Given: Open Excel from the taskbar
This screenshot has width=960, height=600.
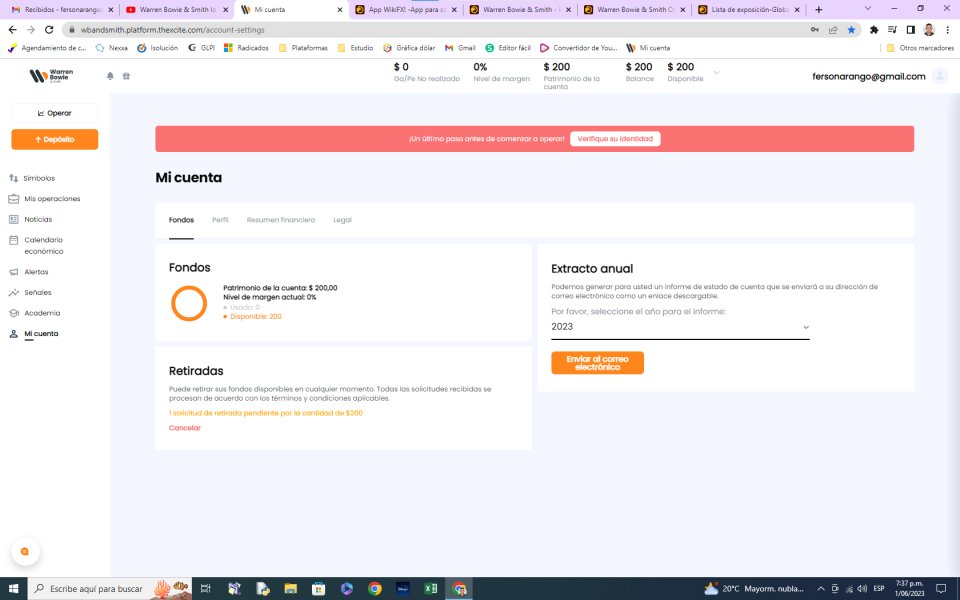Looking at the screenshot, I should tap(430, 588).
